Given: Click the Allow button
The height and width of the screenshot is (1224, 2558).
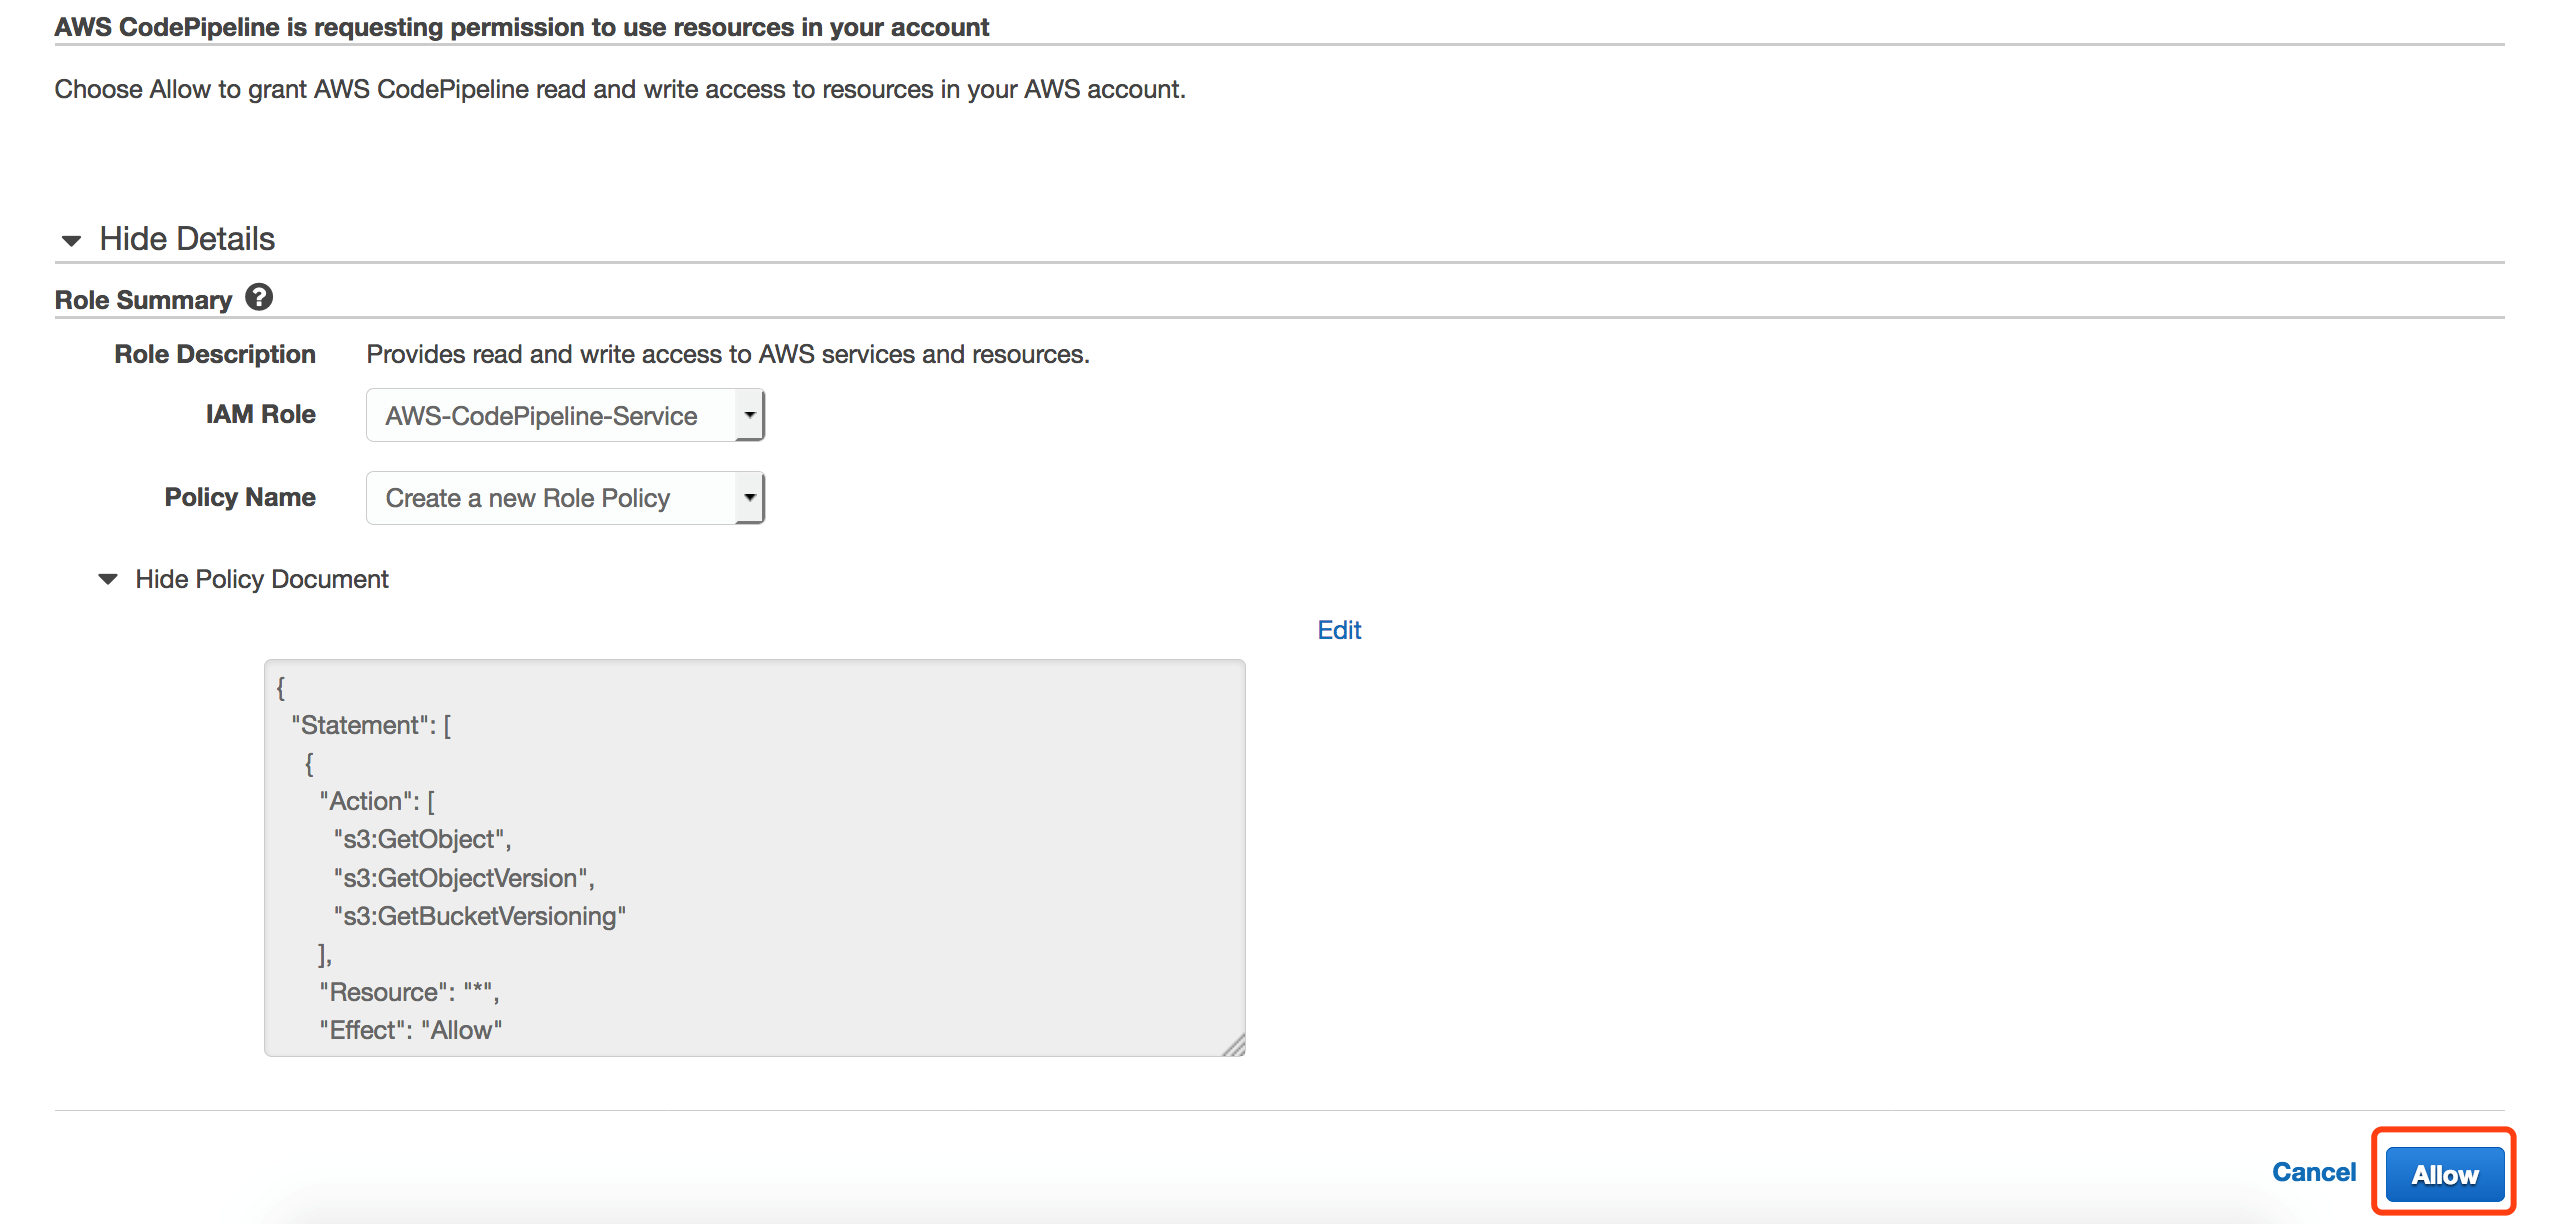Looking at the screenshot, I should pos(2444,1174).
